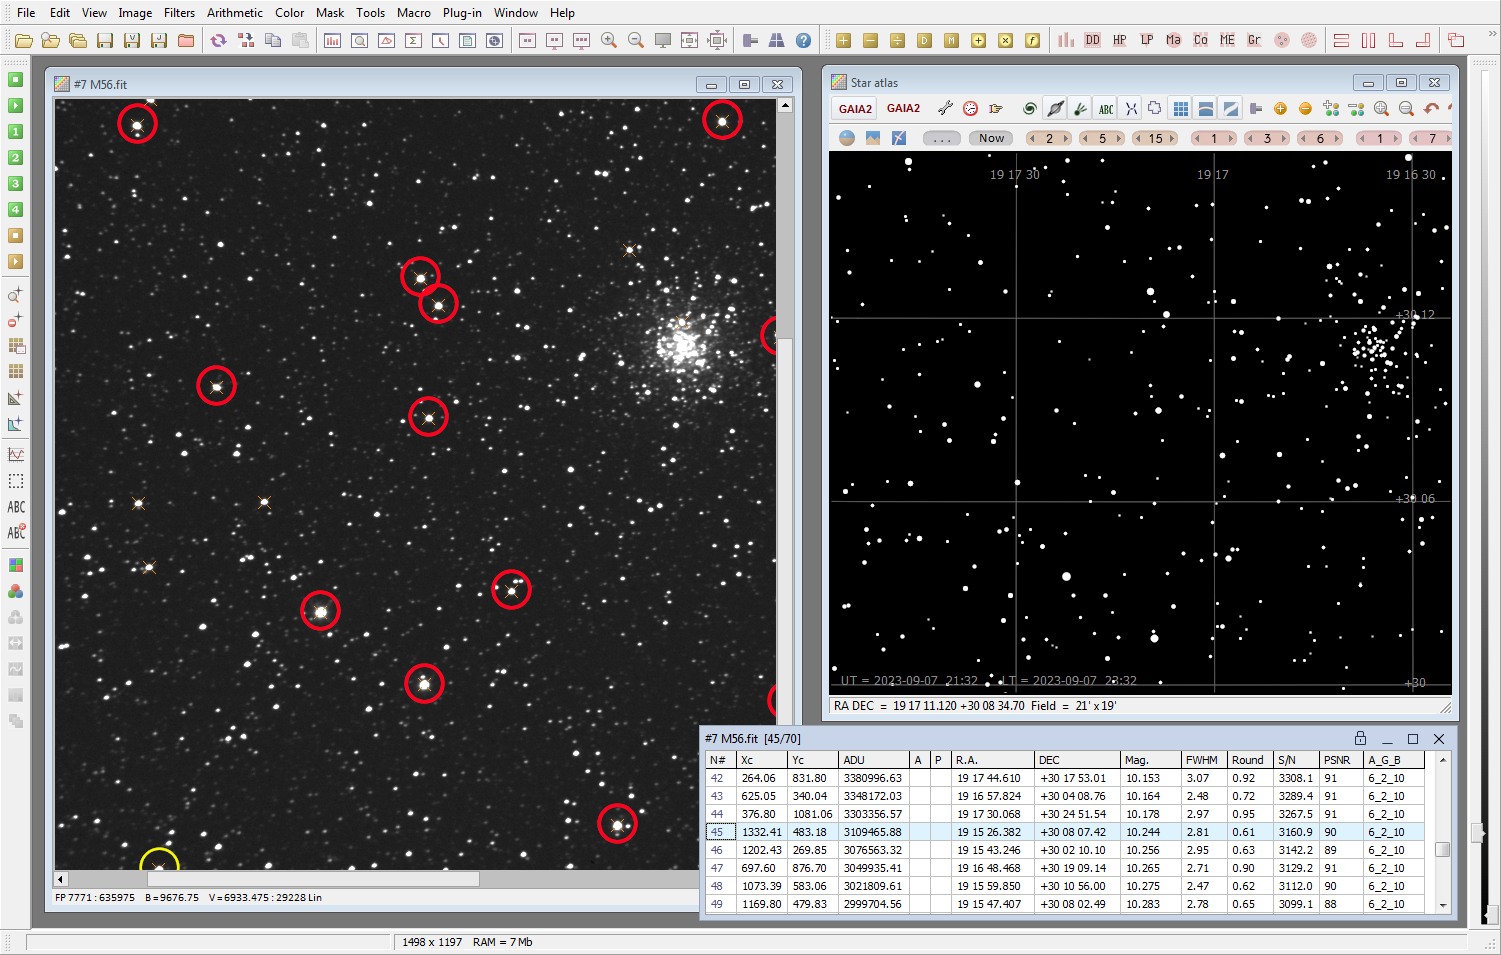
Task: Open the Macro menu
Action: pyautogui.click(x=413, y=13)
